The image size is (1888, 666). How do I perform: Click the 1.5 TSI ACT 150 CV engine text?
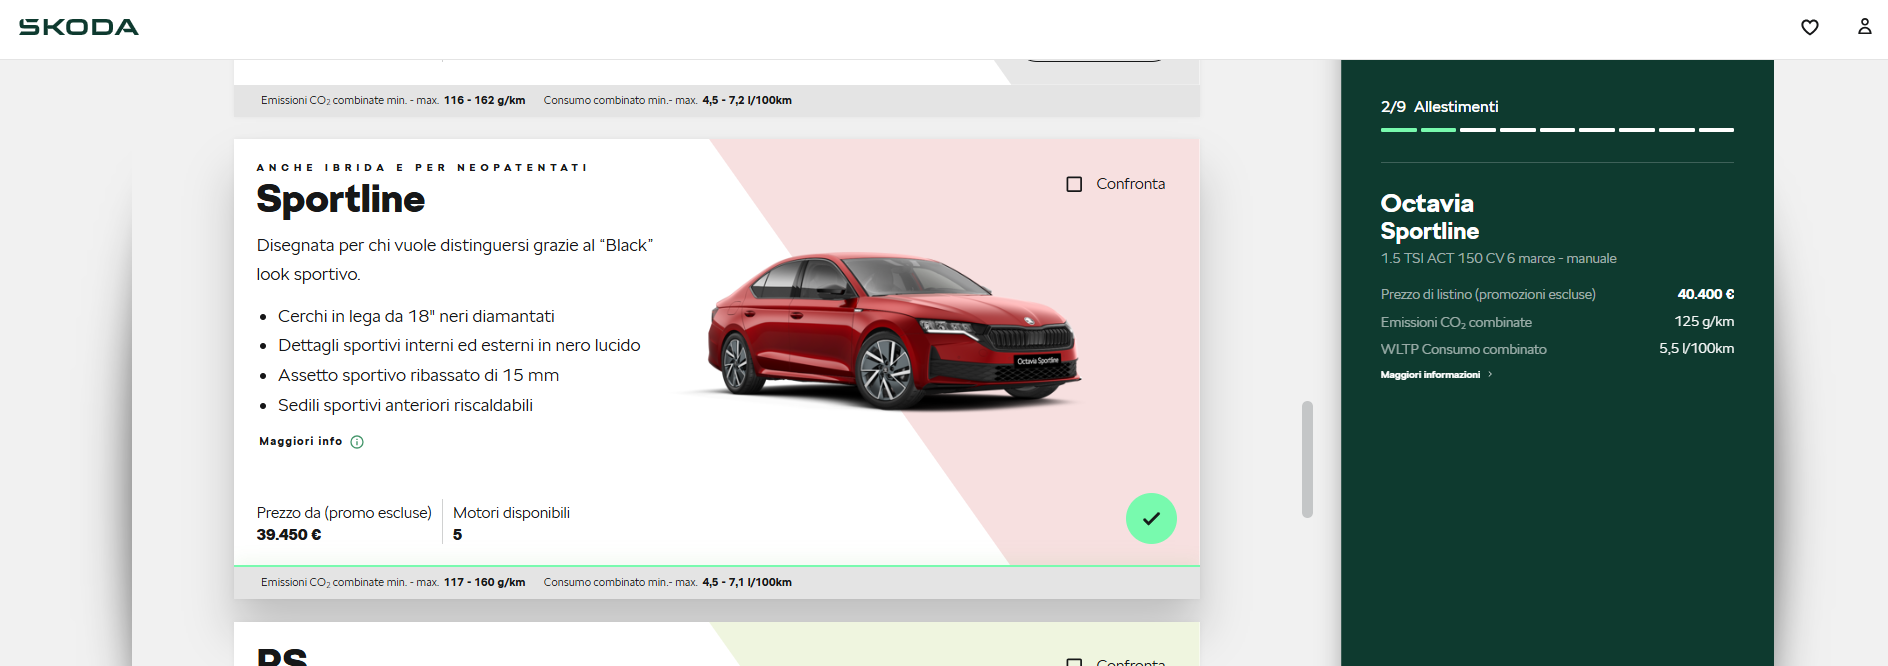pos(1498,258)
